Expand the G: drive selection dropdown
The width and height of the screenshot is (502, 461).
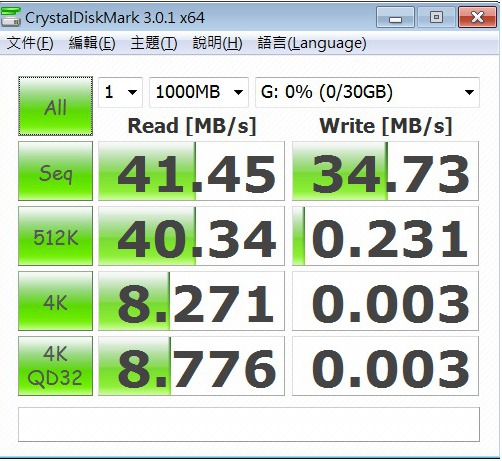click(x=367, y=92)
